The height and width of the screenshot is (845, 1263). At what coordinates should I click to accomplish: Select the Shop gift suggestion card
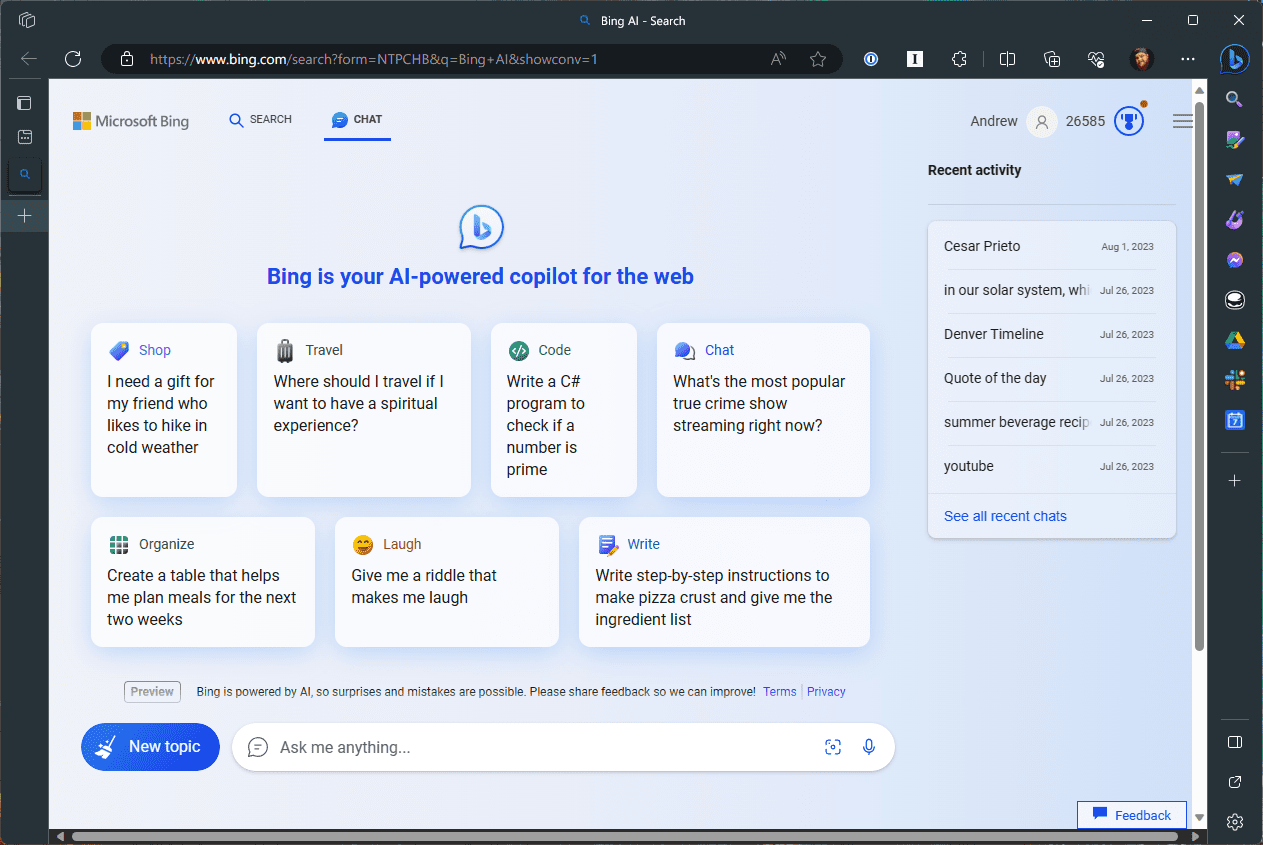(x=164, y=410)
